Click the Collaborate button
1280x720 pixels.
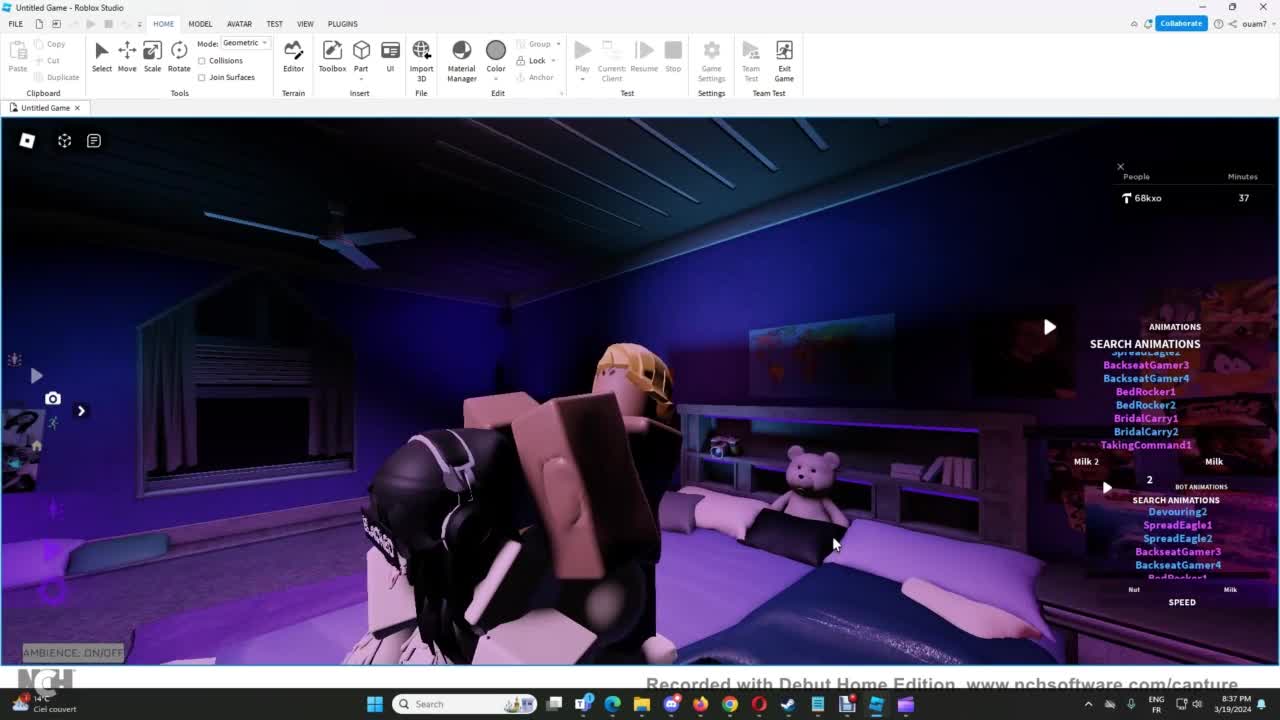(x=1180, y=23)
